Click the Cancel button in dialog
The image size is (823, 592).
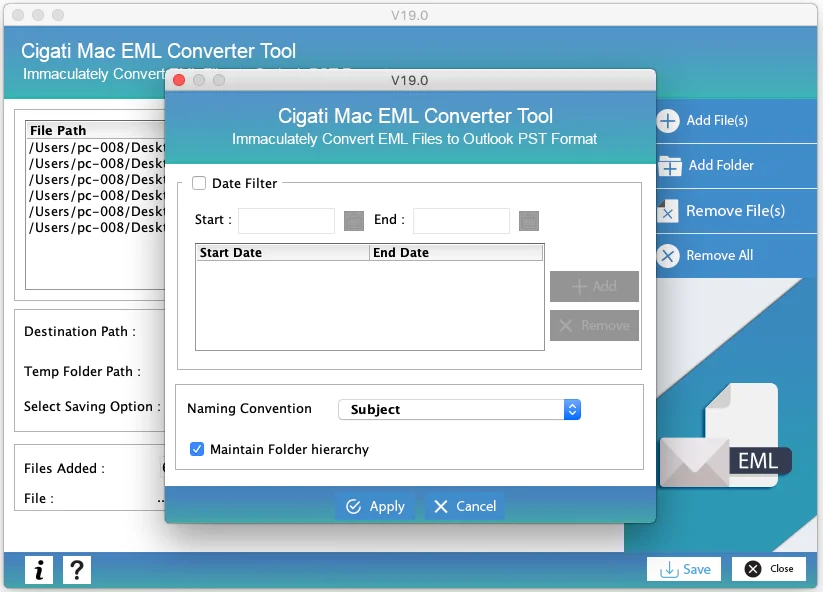pyautogui.click(x=465, y=506)
